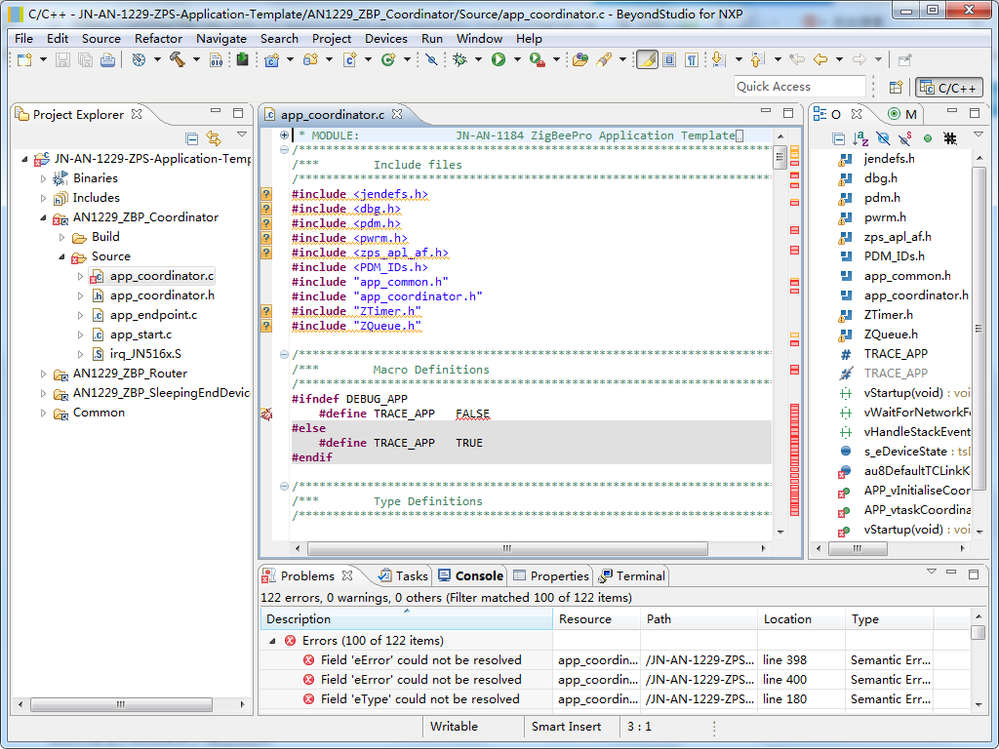Open the Refactor menu
Screen dimensions: 999x749
(158, 38)
